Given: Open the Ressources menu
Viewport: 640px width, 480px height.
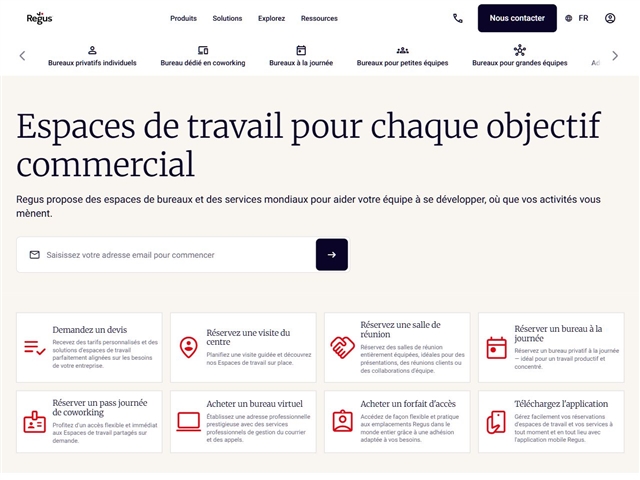Looking at the screenshot, I should (319, 18).
